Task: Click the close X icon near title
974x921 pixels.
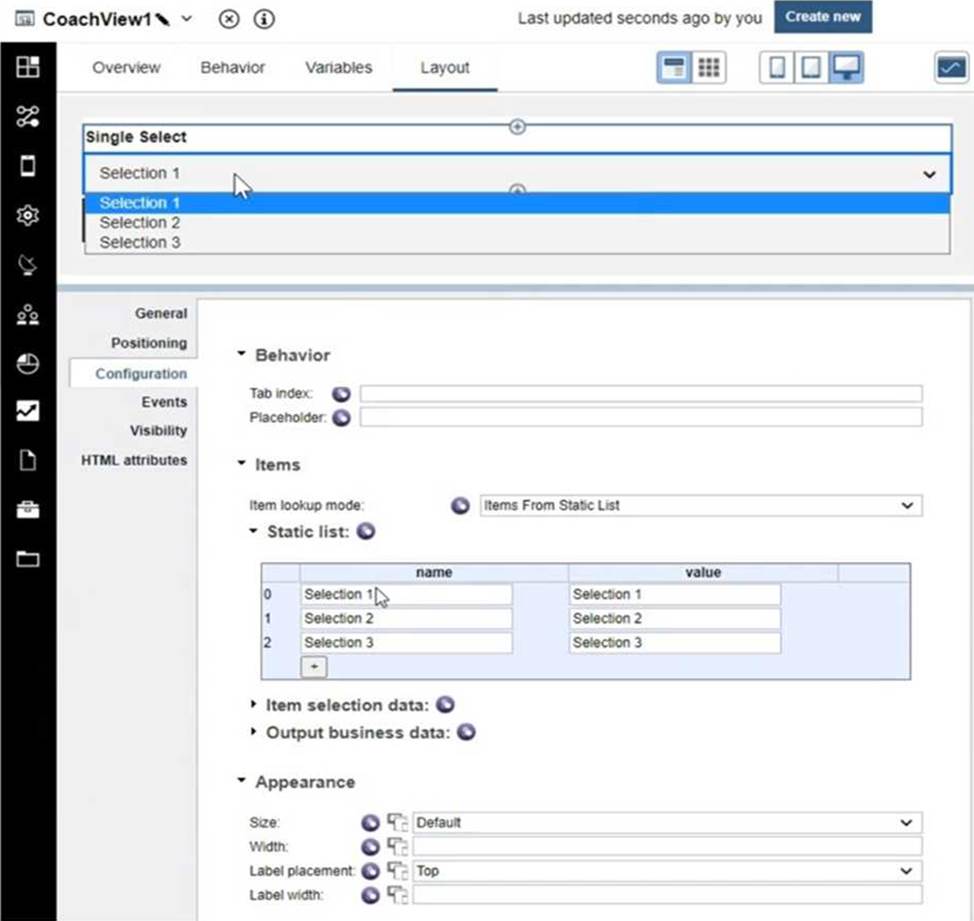Action: pos(229,19)
